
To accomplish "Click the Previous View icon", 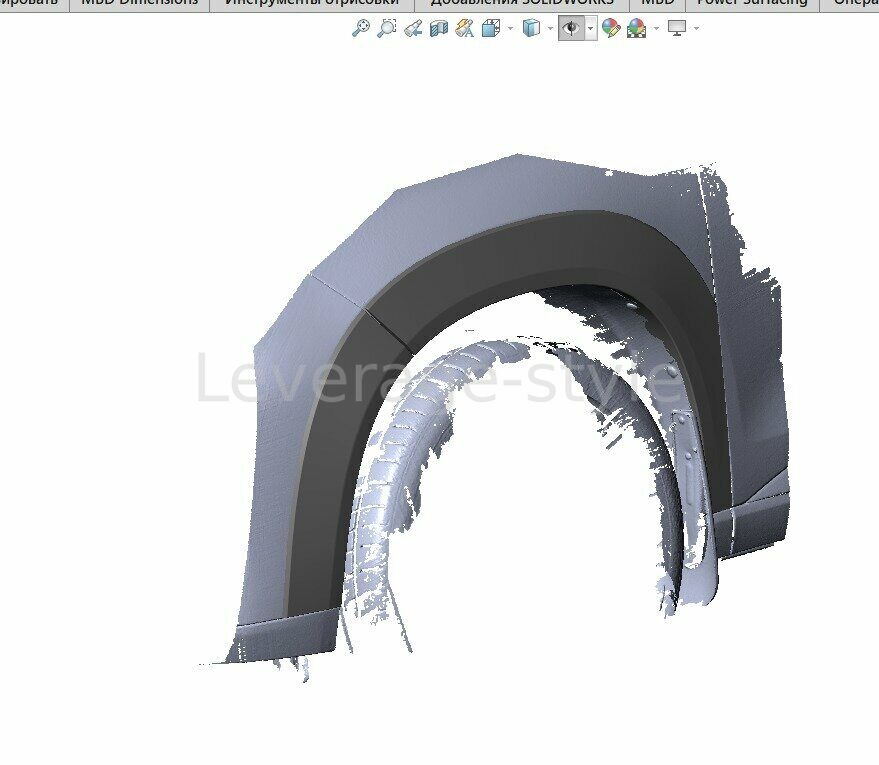I will pos(413,29).
